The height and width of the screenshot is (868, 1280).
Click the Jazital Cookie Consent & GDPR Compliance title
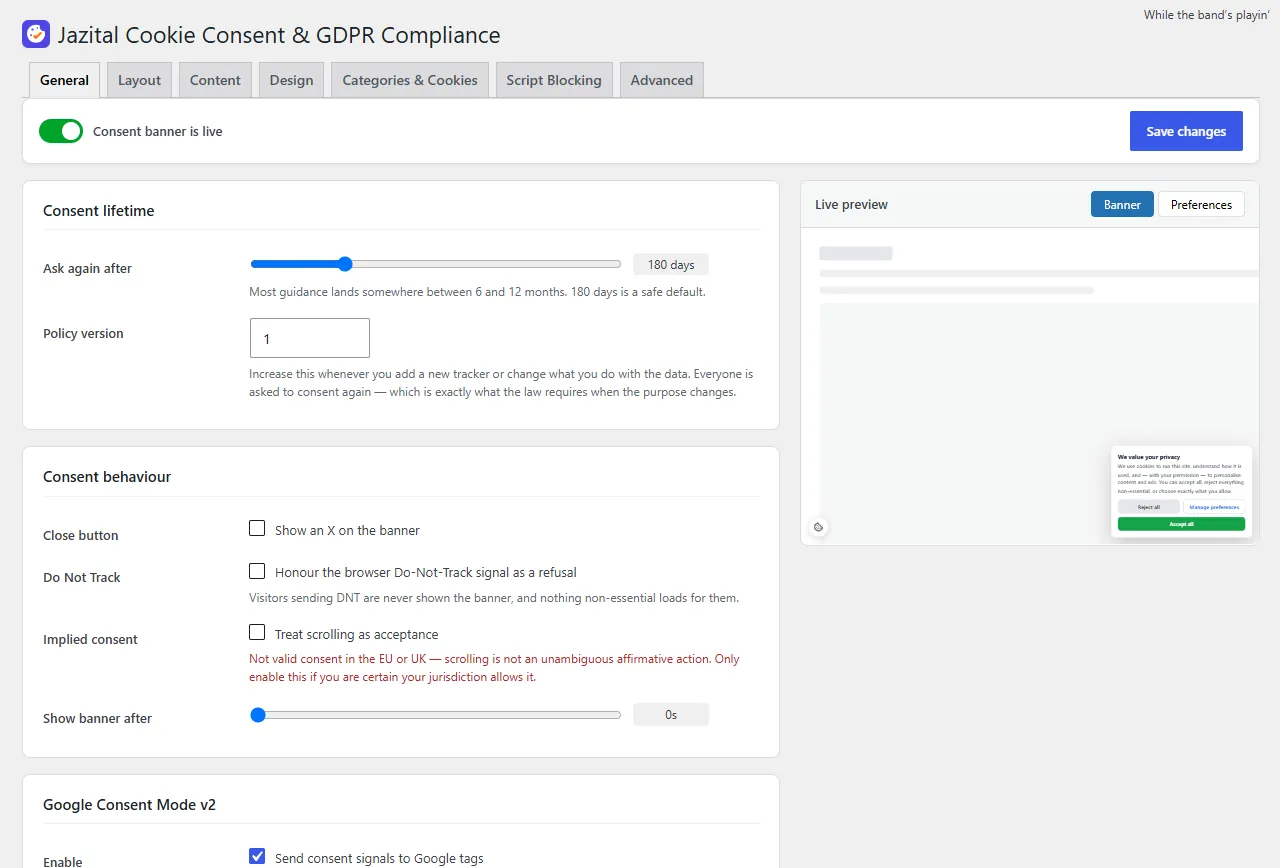tap(279, 35)
